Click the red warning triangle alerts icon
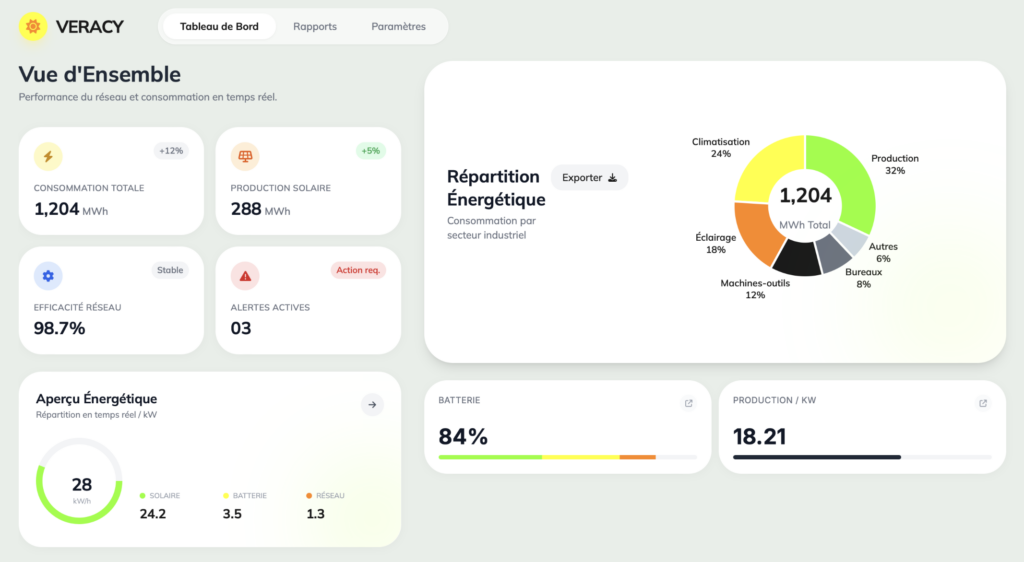 coord(245,275)
